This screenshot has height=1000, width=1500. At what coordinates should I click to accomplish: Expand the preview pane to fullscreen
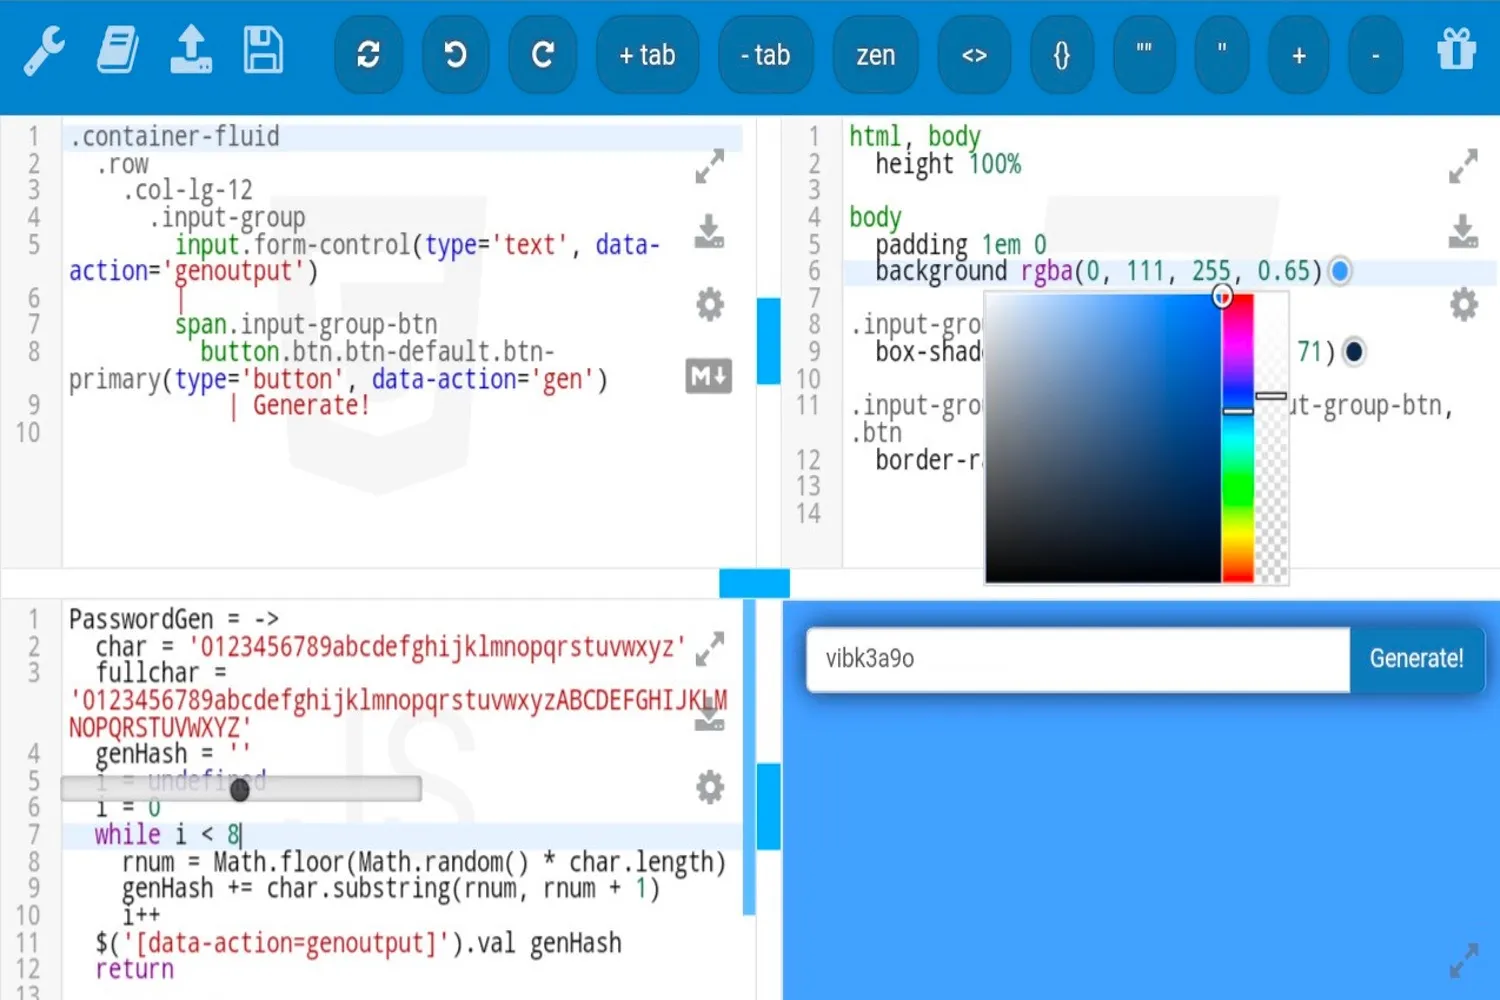(x=1464, y=960)
